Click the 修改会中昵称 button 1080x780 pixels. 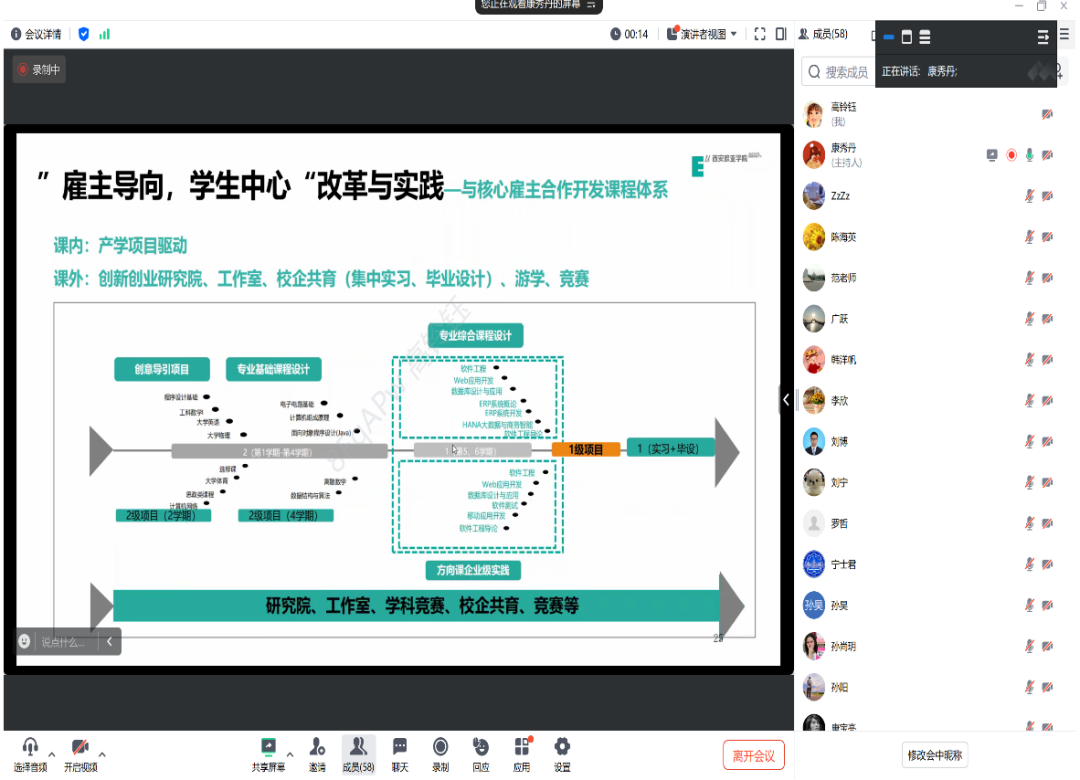(935, 756)
